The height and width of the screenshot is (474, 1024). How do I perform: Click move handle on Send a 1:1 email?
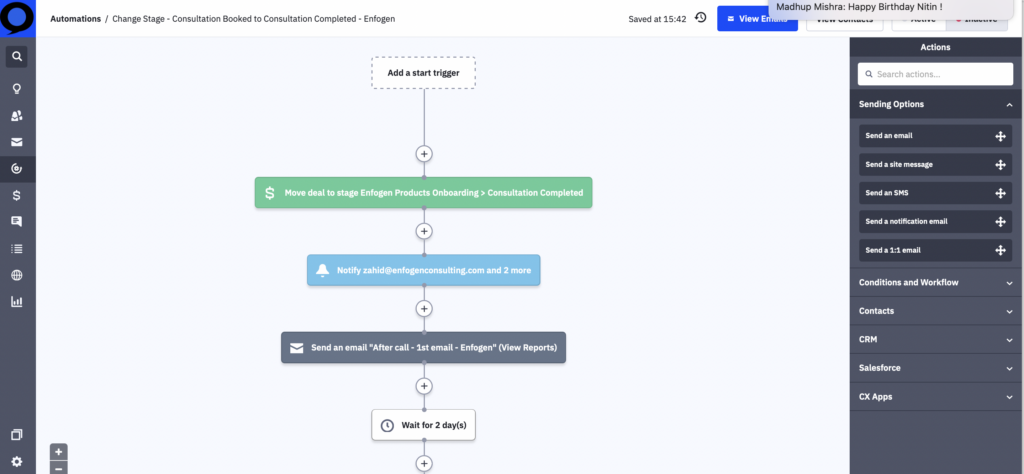[1000, 250]
